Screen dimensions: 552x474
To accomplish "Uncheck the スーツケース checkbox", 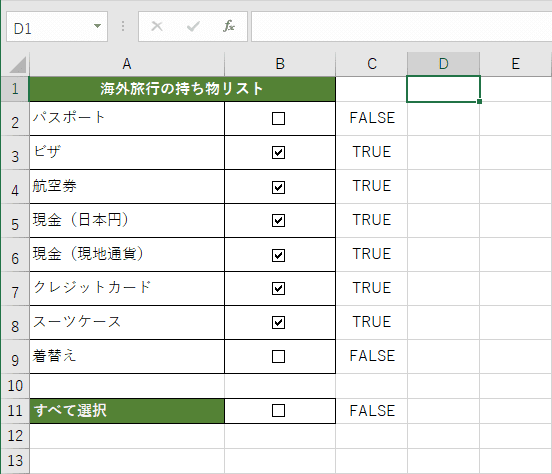I will pos(278,322).
